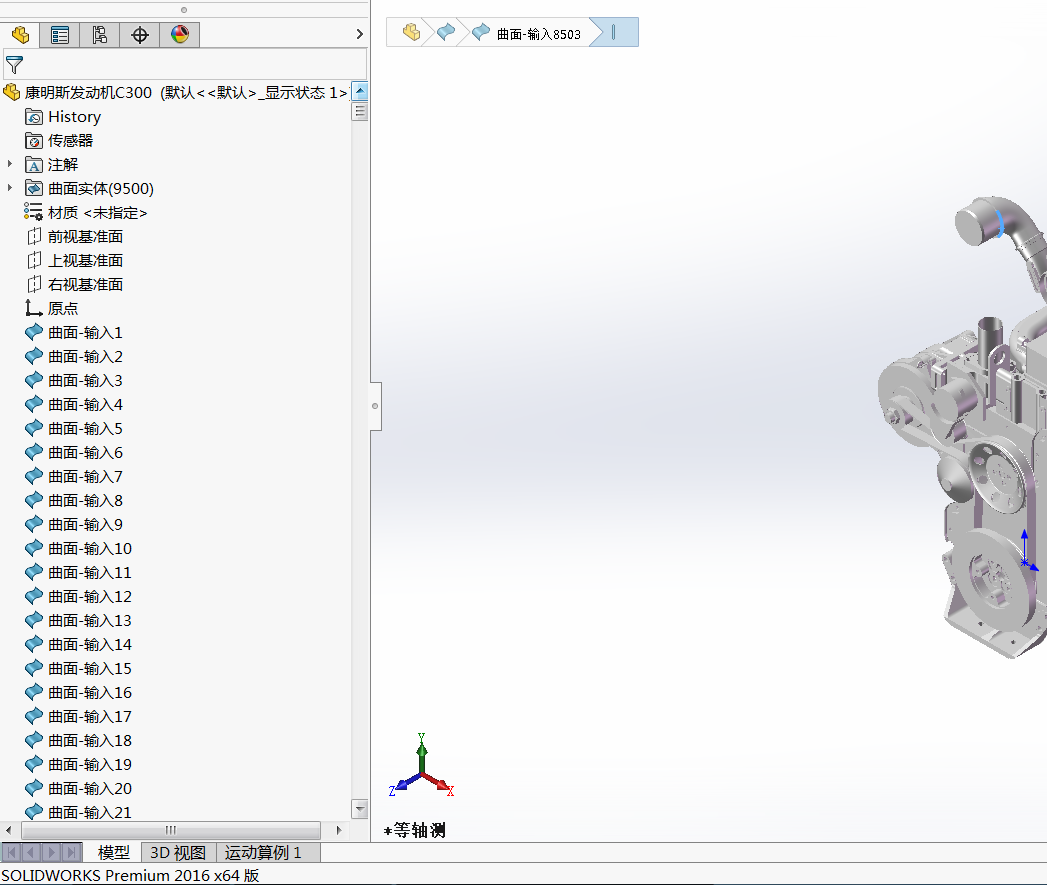Jump to first bottom tab with arrow
The width and height of the screenshot is (1047, 885).
point(11,852)
